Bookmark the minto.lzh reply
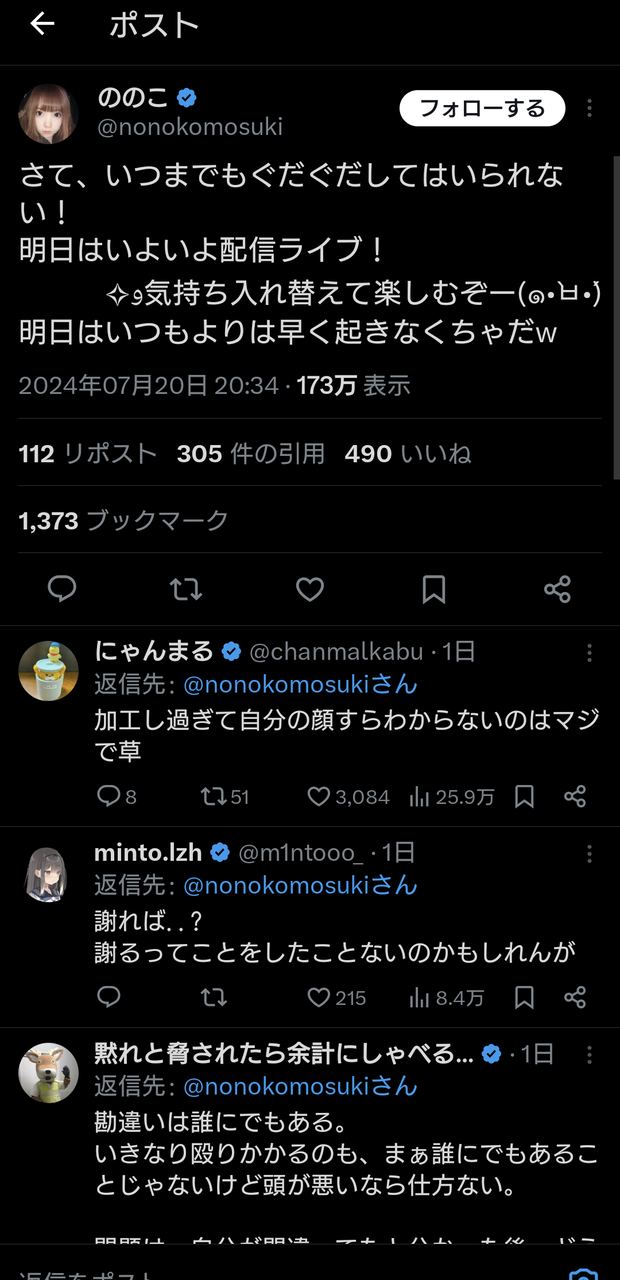 tap(524, 997)
